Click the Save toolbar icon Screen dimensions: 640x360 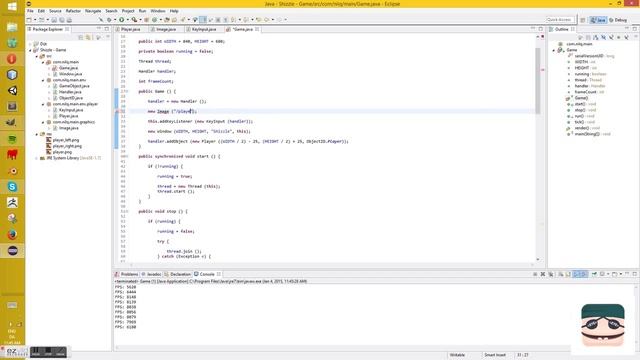click(x=54, y=20)
